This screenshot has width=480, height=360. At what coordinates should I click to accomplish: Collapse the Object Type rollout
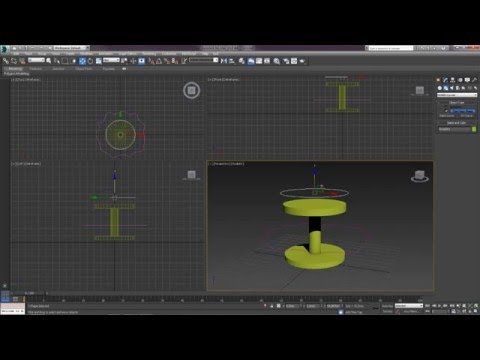coord(457,102)
